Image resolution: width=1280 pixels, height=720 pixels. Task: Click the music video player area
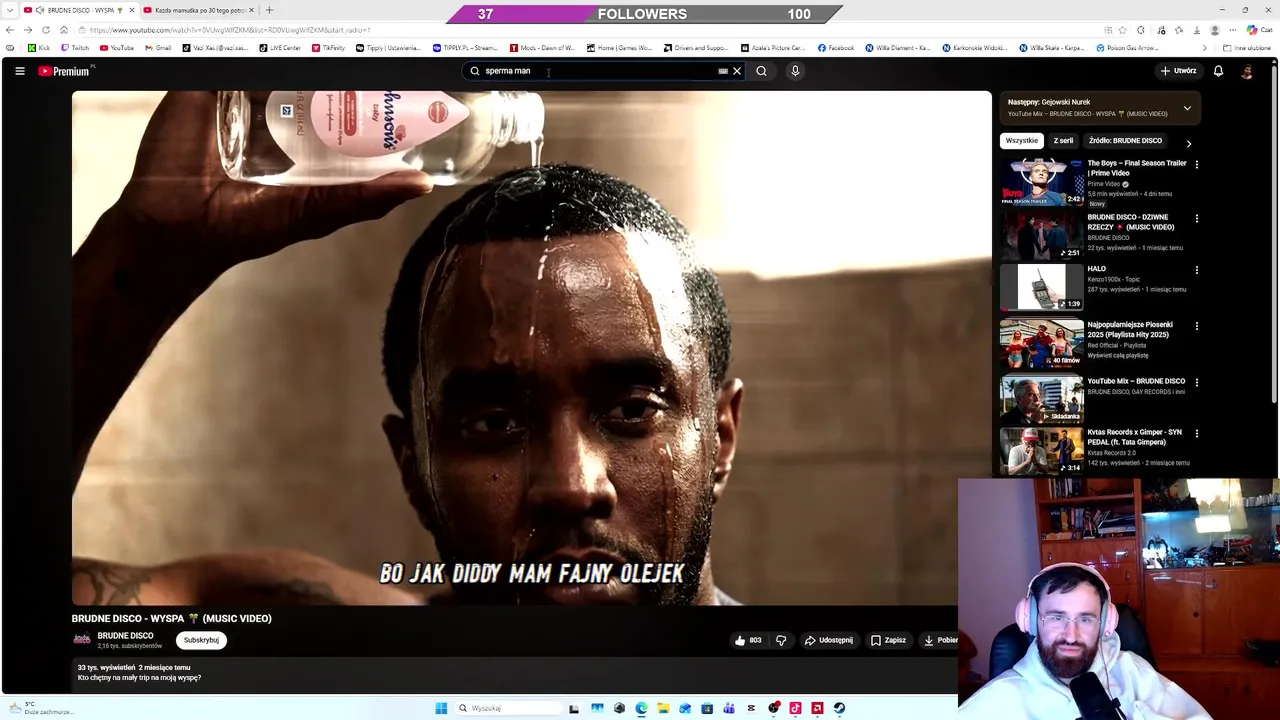click(x=531, y=348)
